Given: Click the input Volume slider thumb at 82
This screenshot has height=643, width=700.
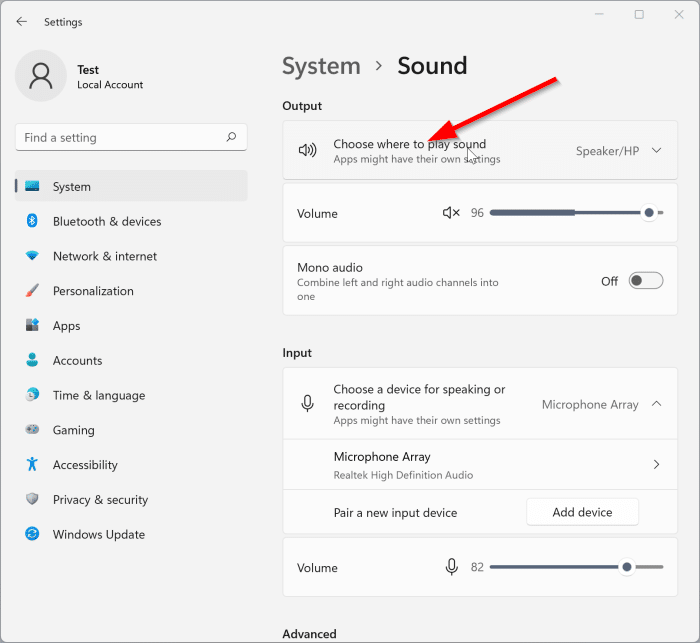Looking at the screenshot, I should [x=627, y=567].
